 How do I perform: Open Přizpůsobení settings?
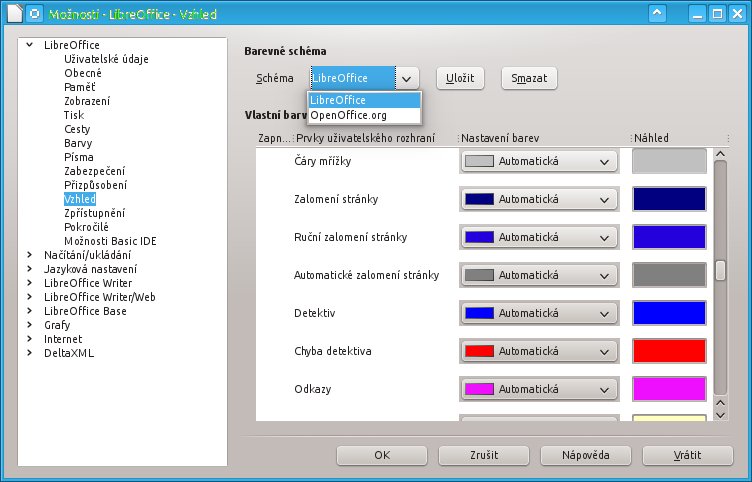[95, 185]
